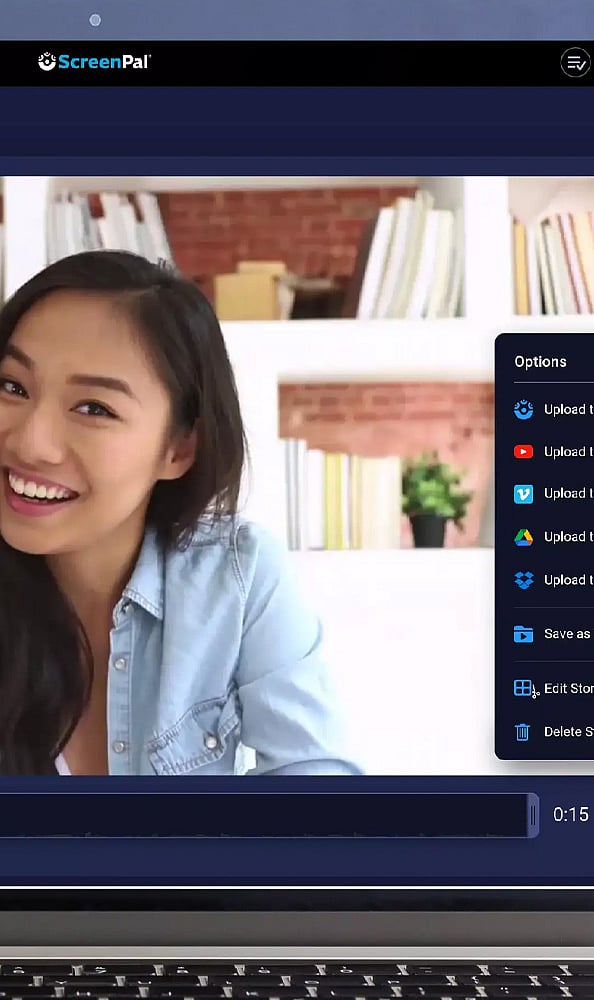Click the Dropbox upload icon
The image size is (594, 1000).
523,580
